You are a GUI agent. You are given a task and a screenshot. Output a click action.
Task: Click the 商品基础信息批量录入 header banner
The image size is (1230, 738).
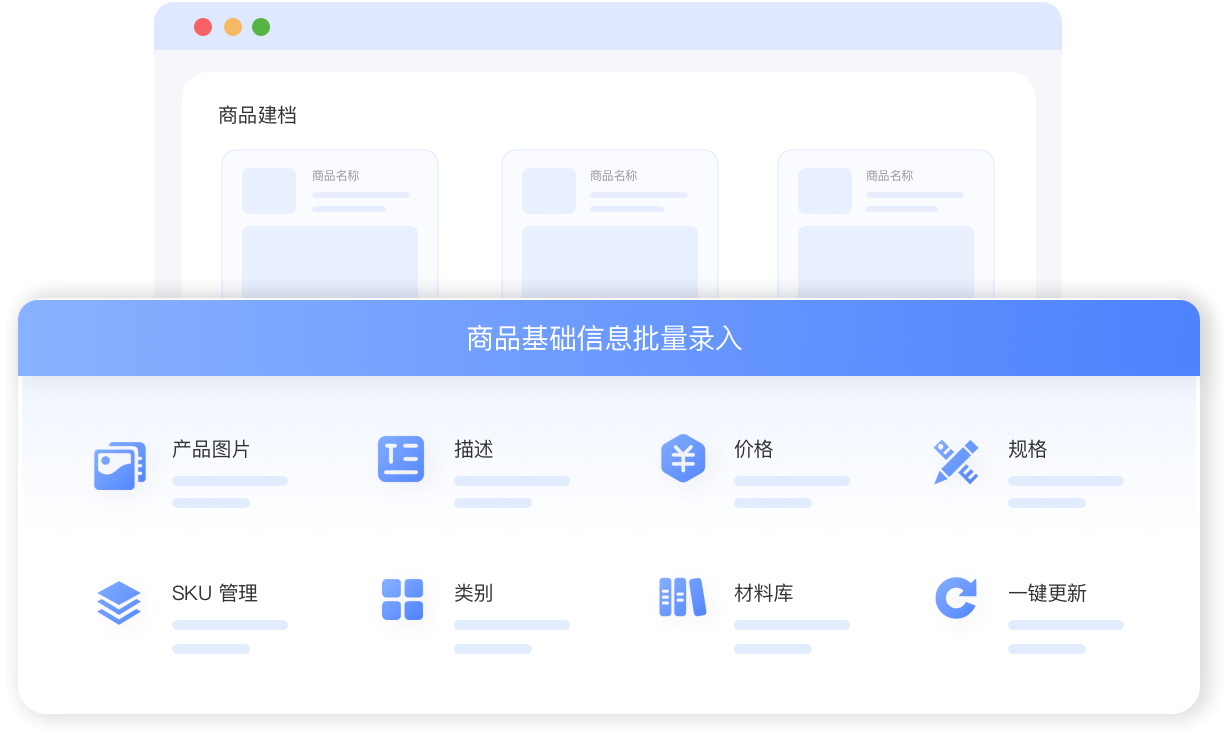coord(609,338)
